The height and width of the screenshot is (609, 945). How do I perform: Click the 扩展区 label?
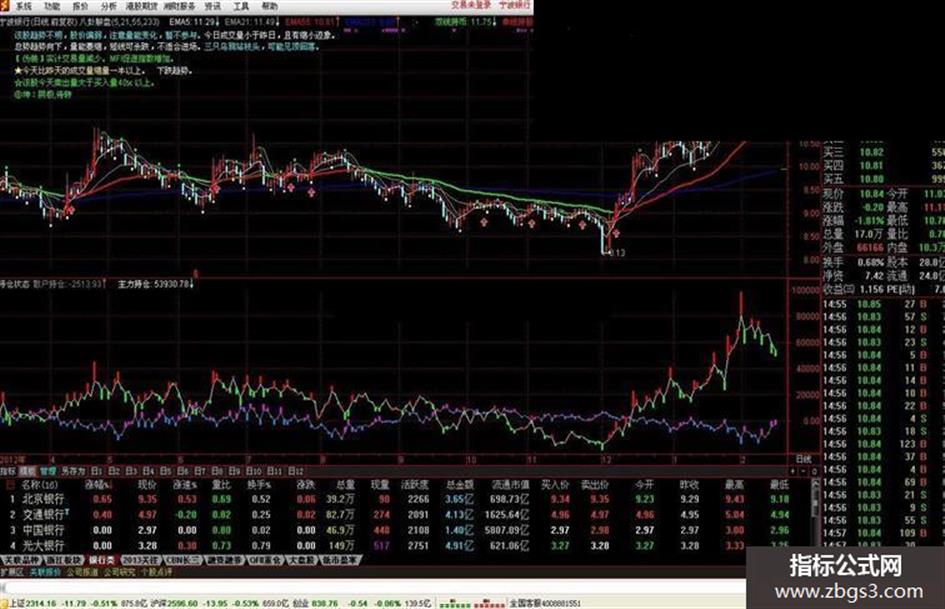coord(11,572)
